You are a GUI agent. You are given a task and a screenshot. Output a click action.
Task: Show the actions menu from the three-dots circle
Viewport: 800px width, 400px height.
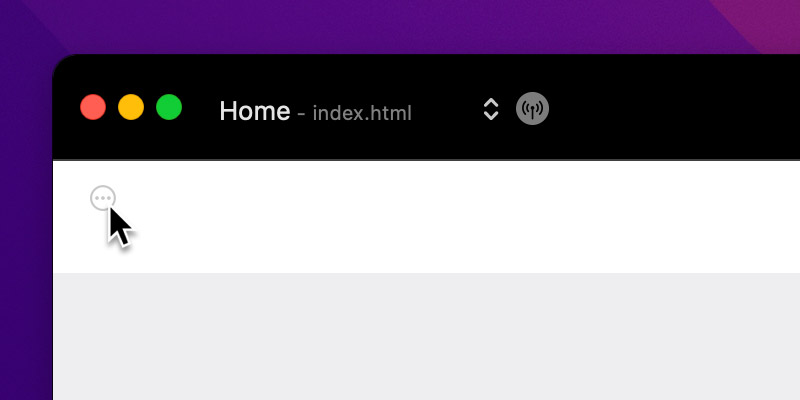103,198
